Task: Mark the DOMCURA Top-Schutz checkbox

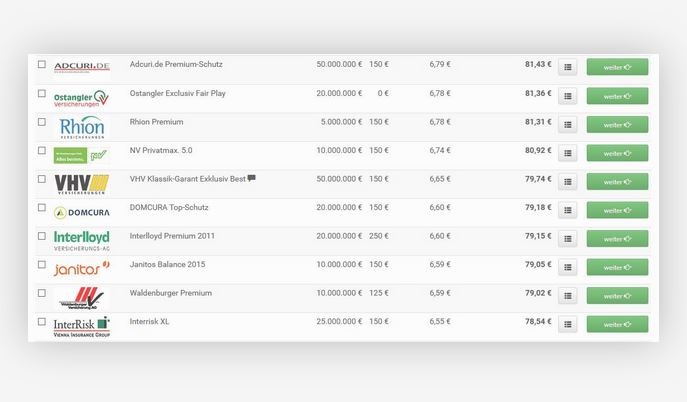Action: [x=42, y=207]
